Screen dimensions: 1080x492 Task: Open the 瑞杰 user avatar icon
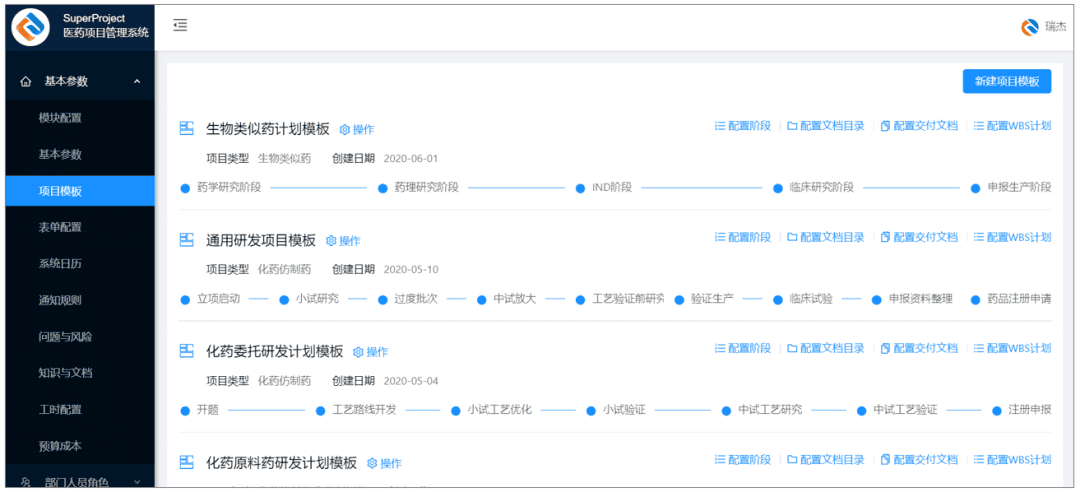click(x=1030, y=27)
